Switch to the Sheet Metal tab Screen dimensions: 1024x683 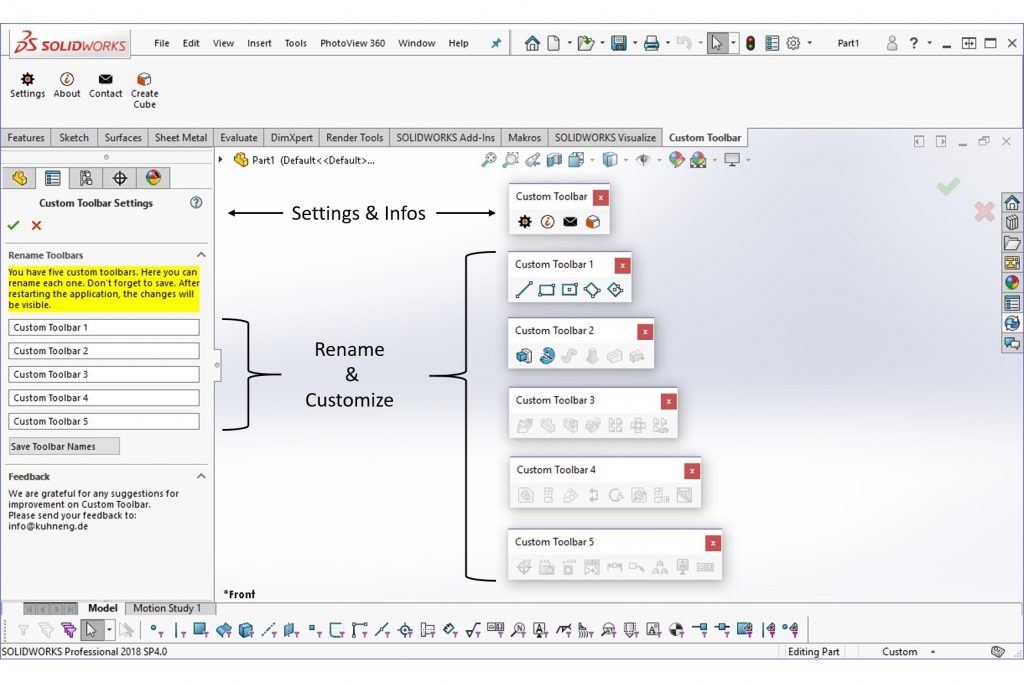(x=181, y=138)
